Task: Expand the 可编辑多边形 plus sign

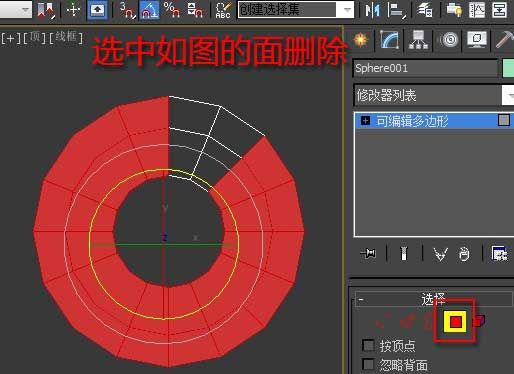Action: 365,120
